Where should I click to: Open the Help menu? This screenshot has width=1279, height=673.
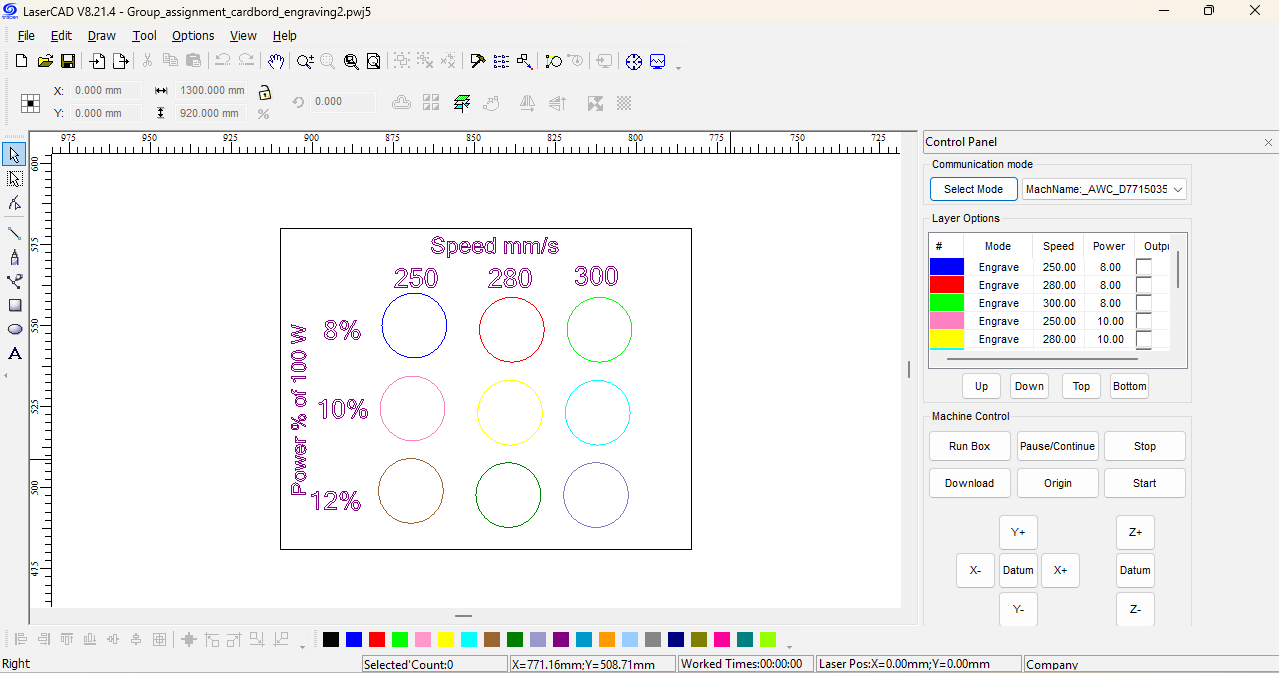tap(285, 35)
